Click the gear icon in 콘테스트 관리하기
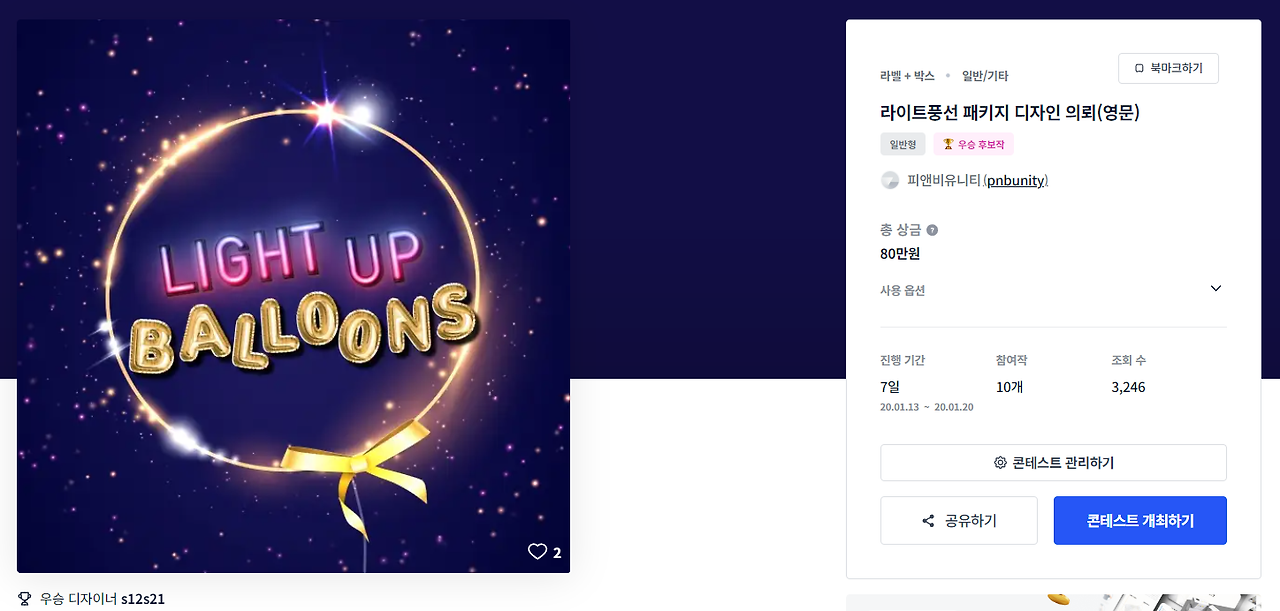1280x611 pixels. pyautogui.click(x=1000, y=463)
